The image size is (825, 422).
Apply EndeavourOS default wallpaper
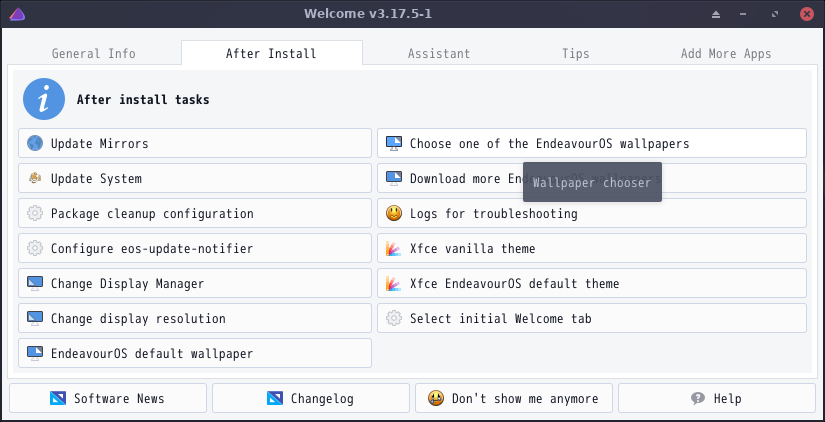click(x=195, y=353)
